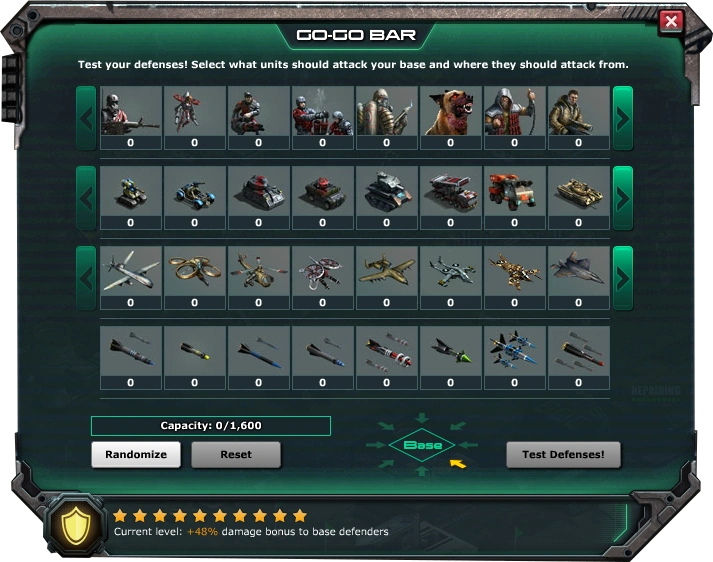Screen dimensions: 713x562
Task: Choose the stealth fighter jet unit
Action: click(578, 277)
